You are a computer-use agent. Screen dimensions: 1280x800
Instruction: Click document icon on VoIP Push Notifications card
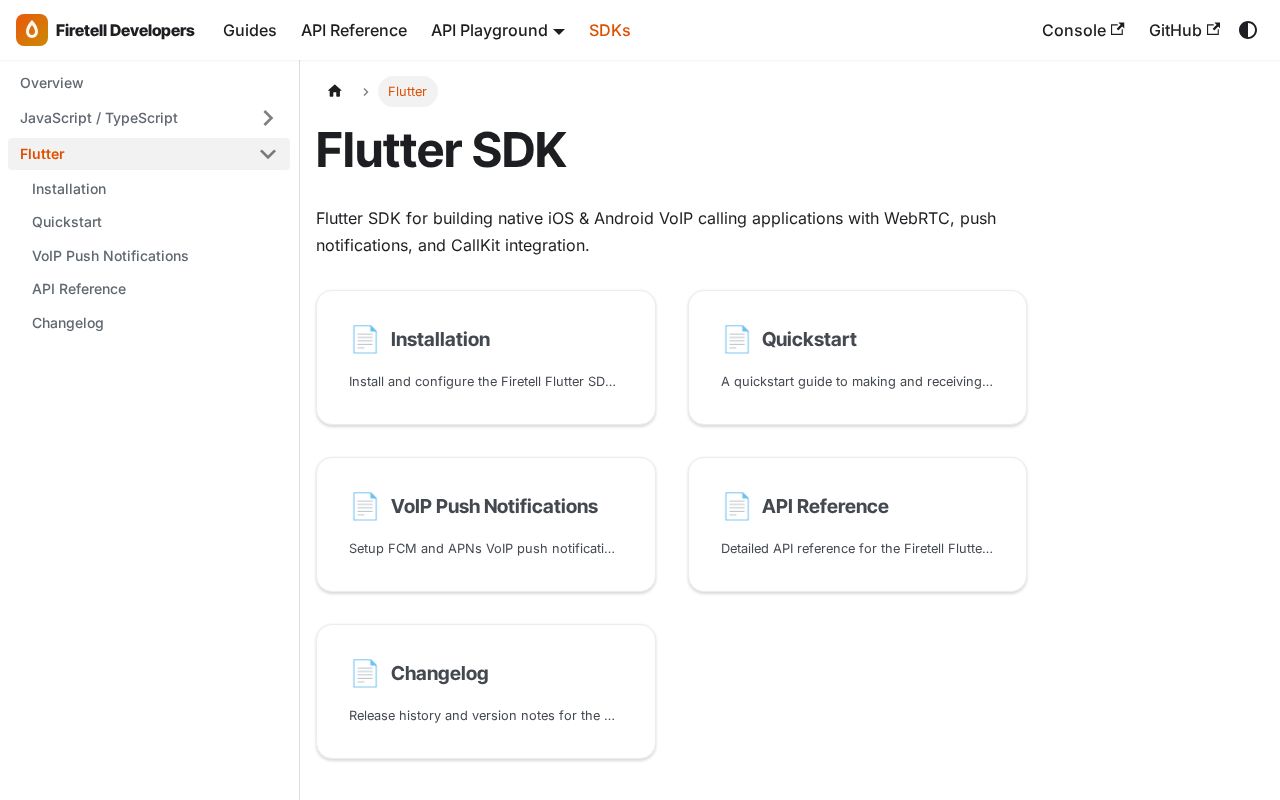click(365, 506)
